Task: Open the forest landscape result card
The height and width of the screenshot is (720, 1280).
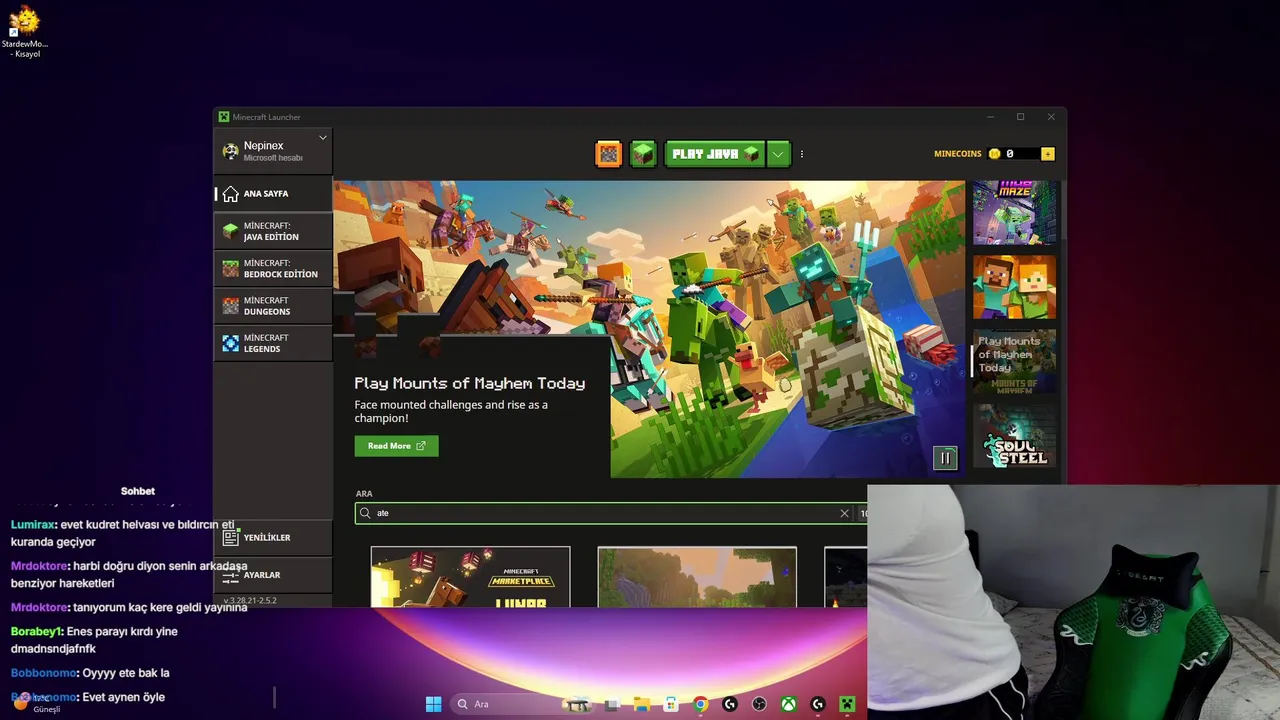Action: (697, 577)
